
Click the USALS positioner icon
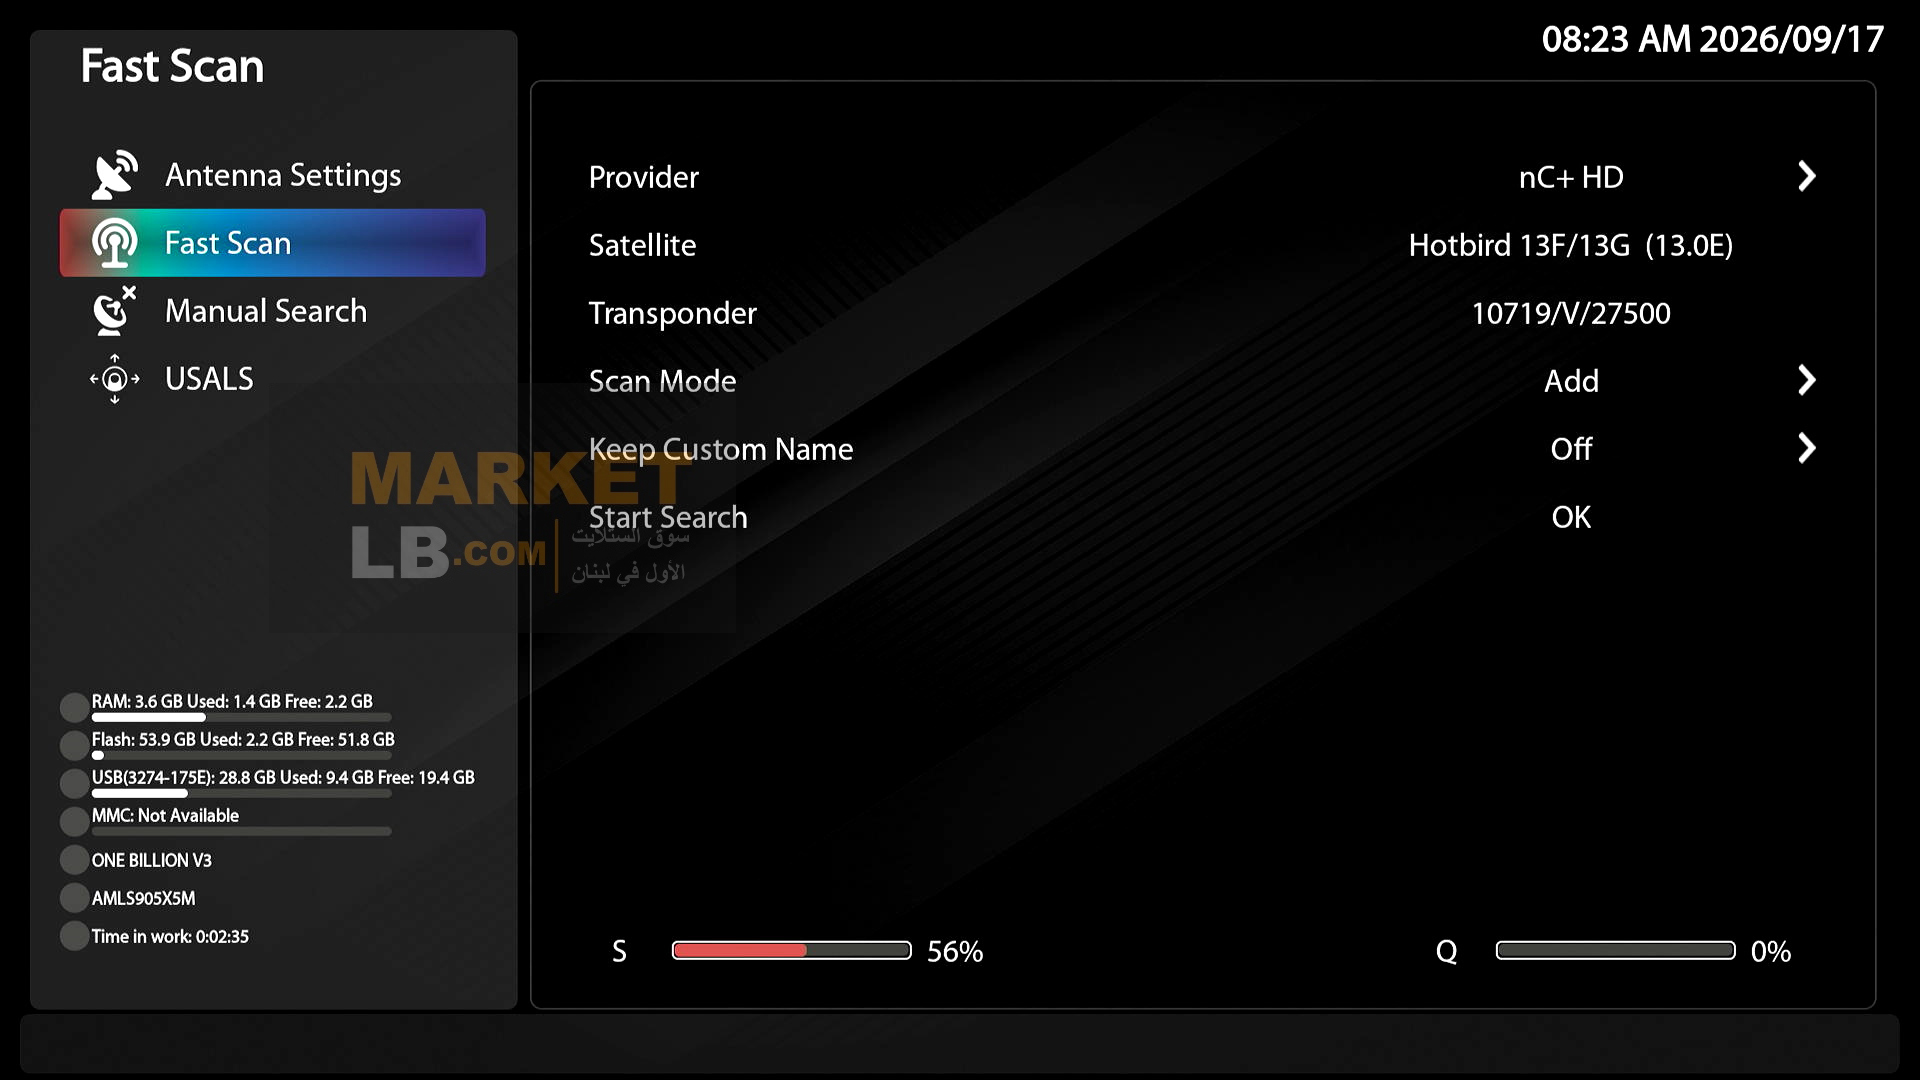pyautogui.click(x=115, y=379)
